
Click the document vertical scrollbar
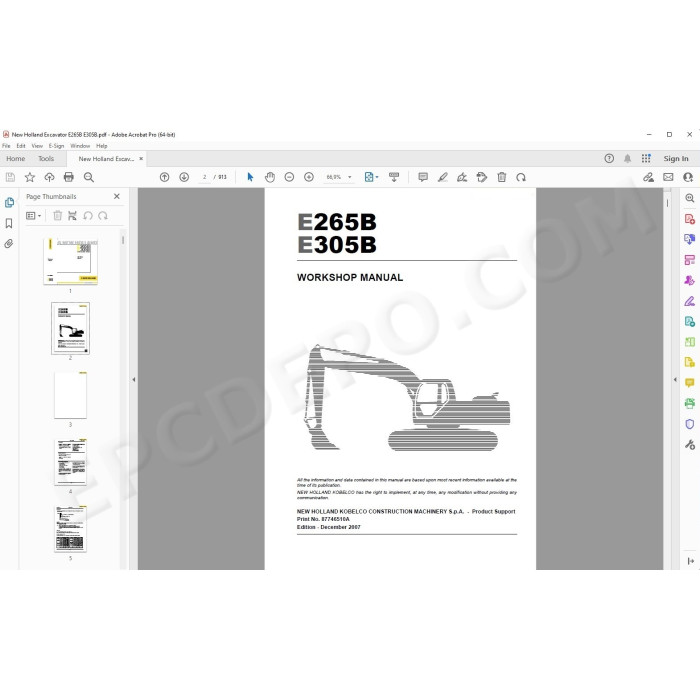667,203
